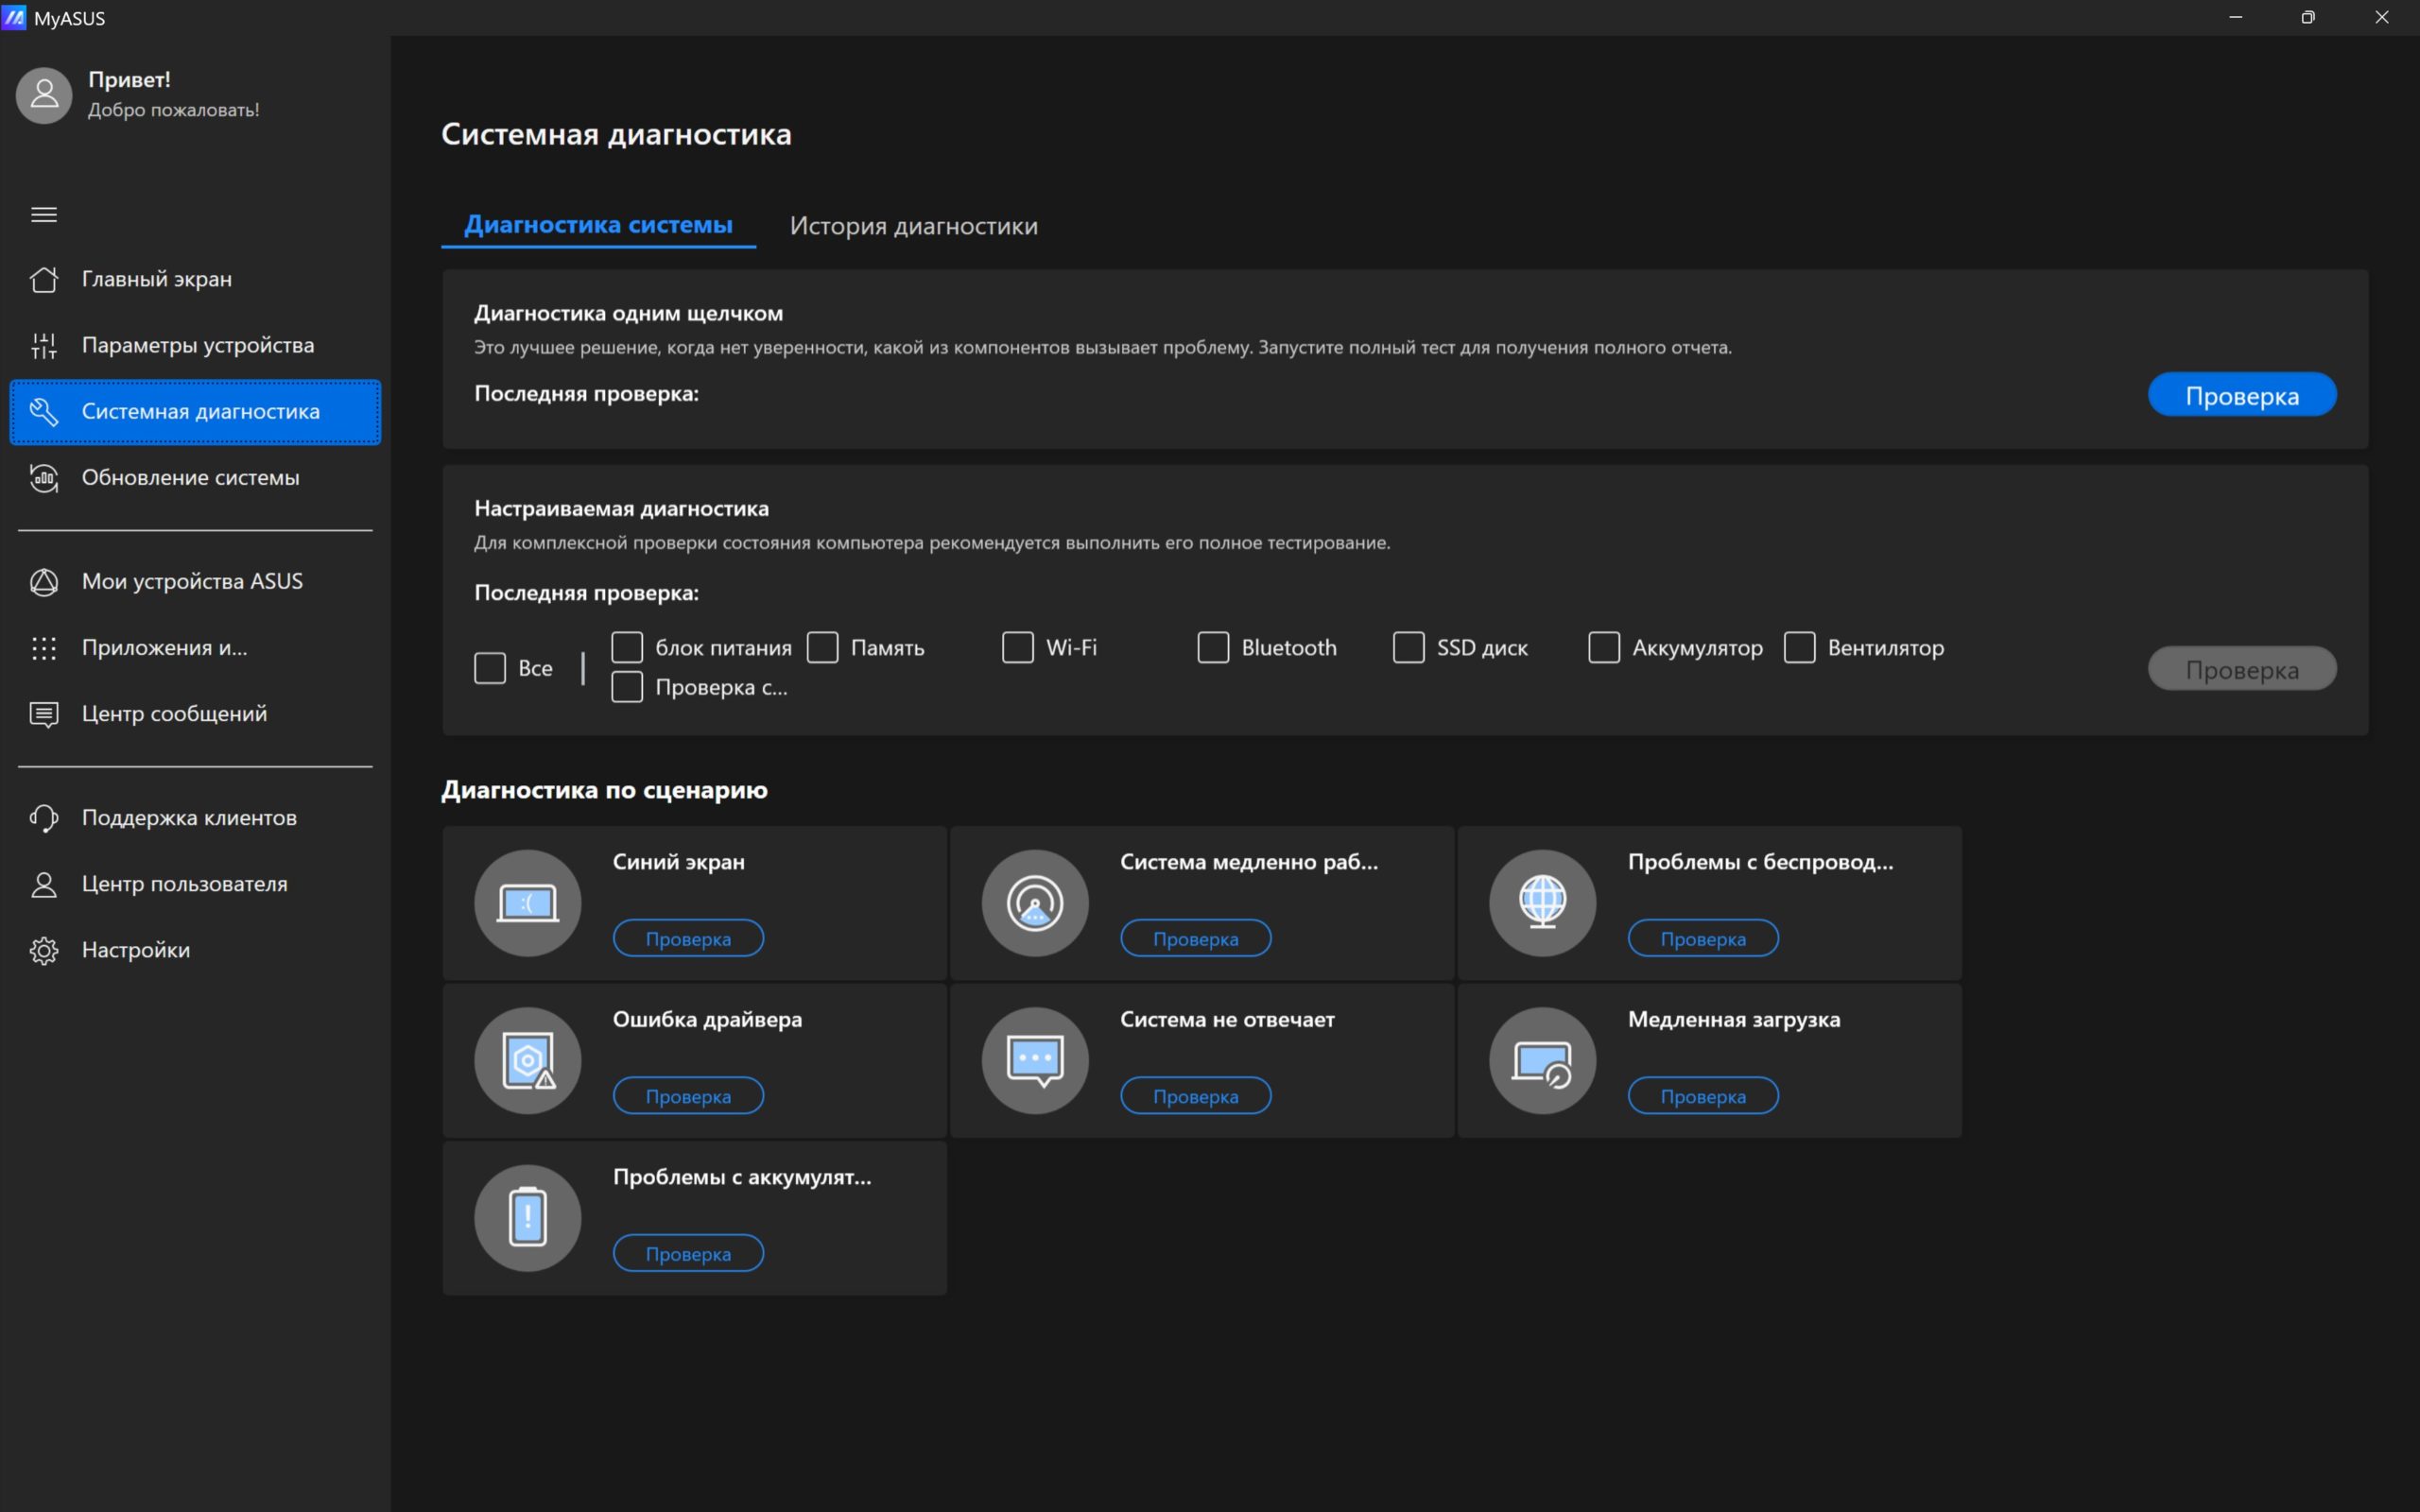Collapse sidebar with hamburger menu

[44, 214]
